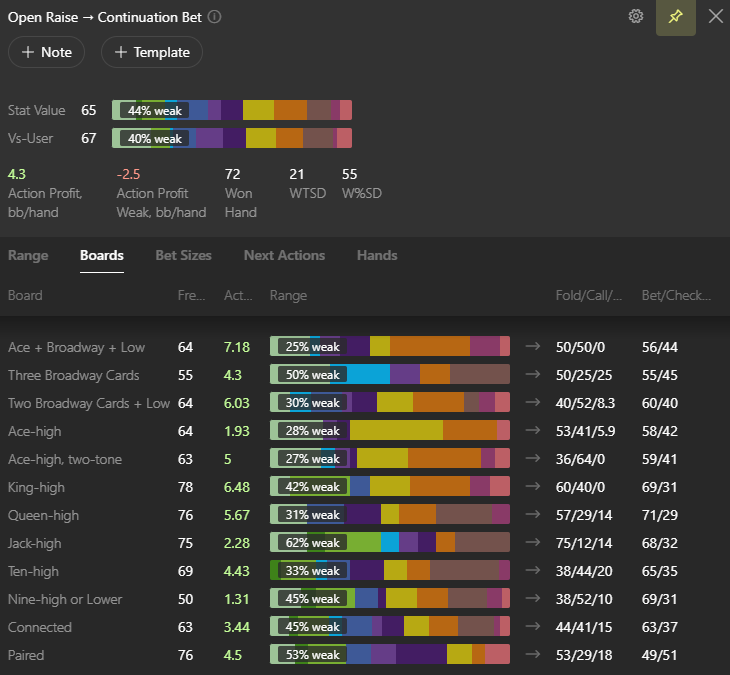
Task: Click the 53% weak range bar
Action: (390, 655)
